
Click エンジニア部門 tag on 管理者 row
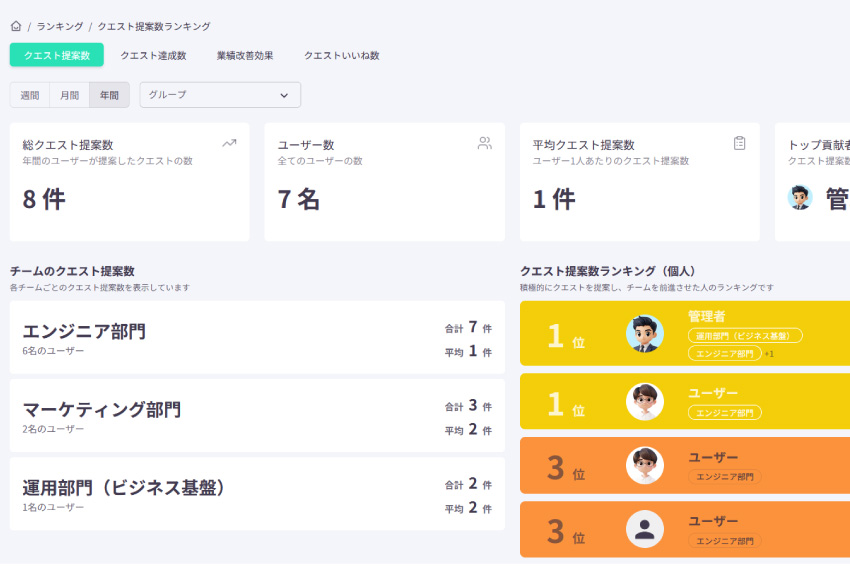(x=725, y=353)
